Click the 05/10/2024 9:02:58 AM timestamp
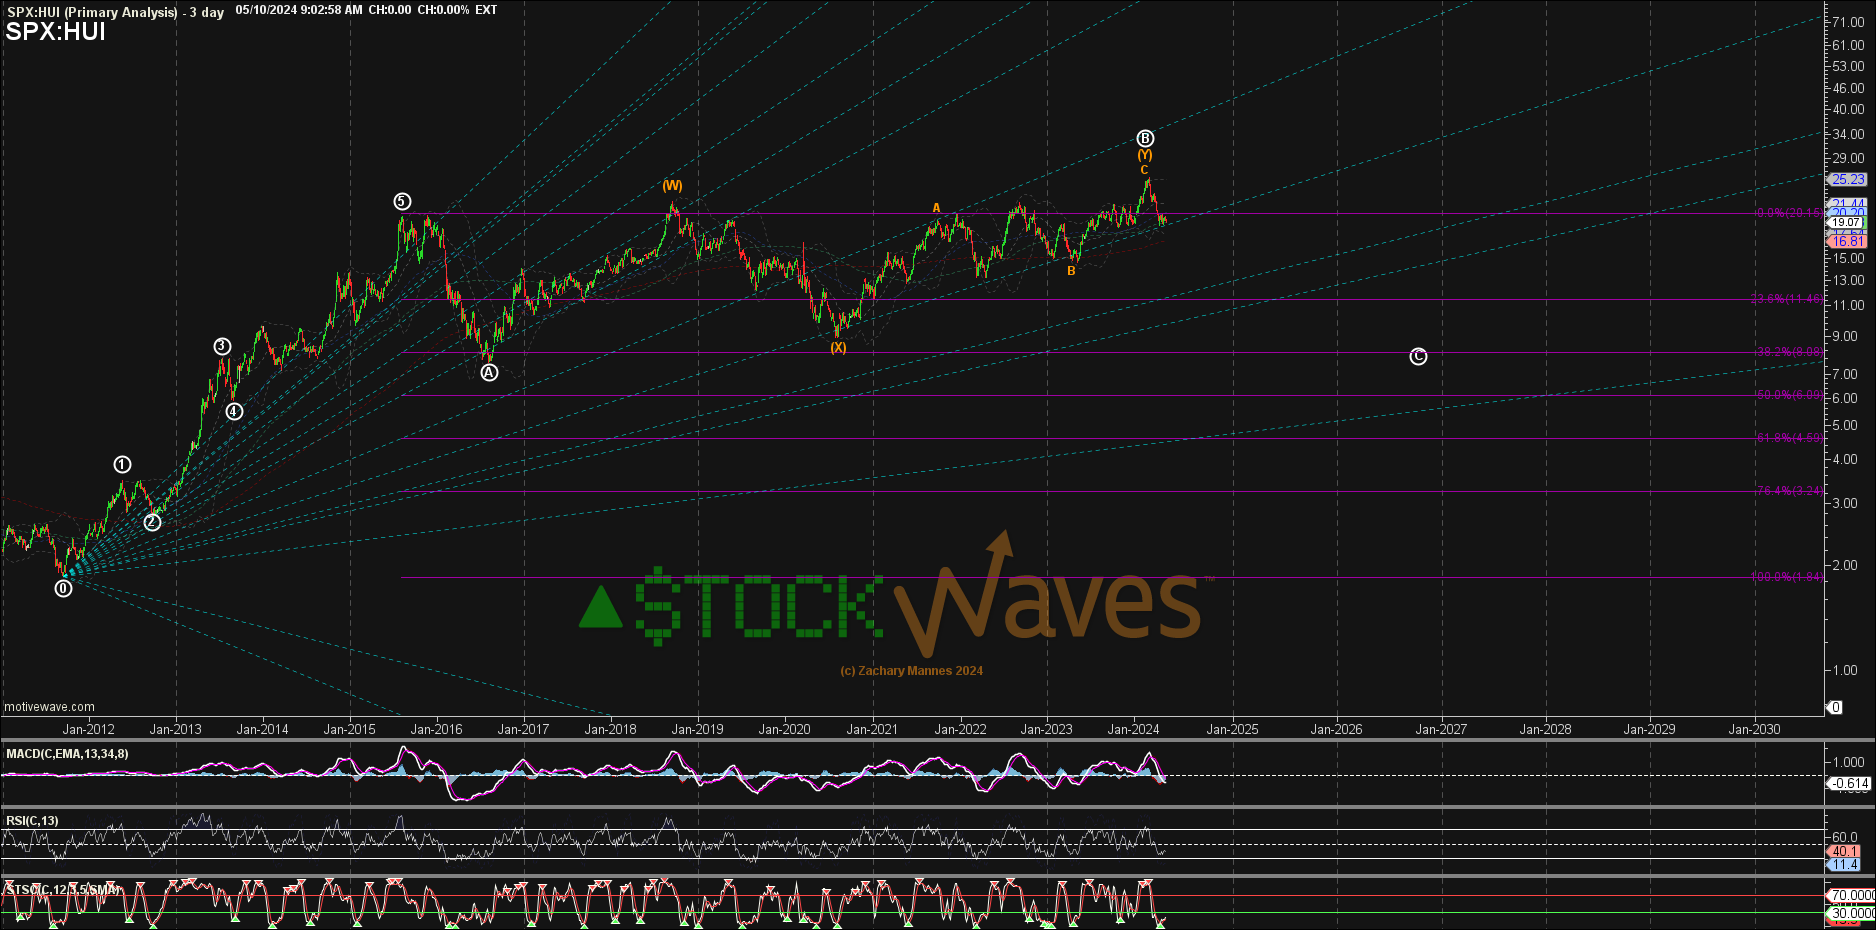Image resolution: width=1876 pixels, height=930 pixels. [299, 10]
